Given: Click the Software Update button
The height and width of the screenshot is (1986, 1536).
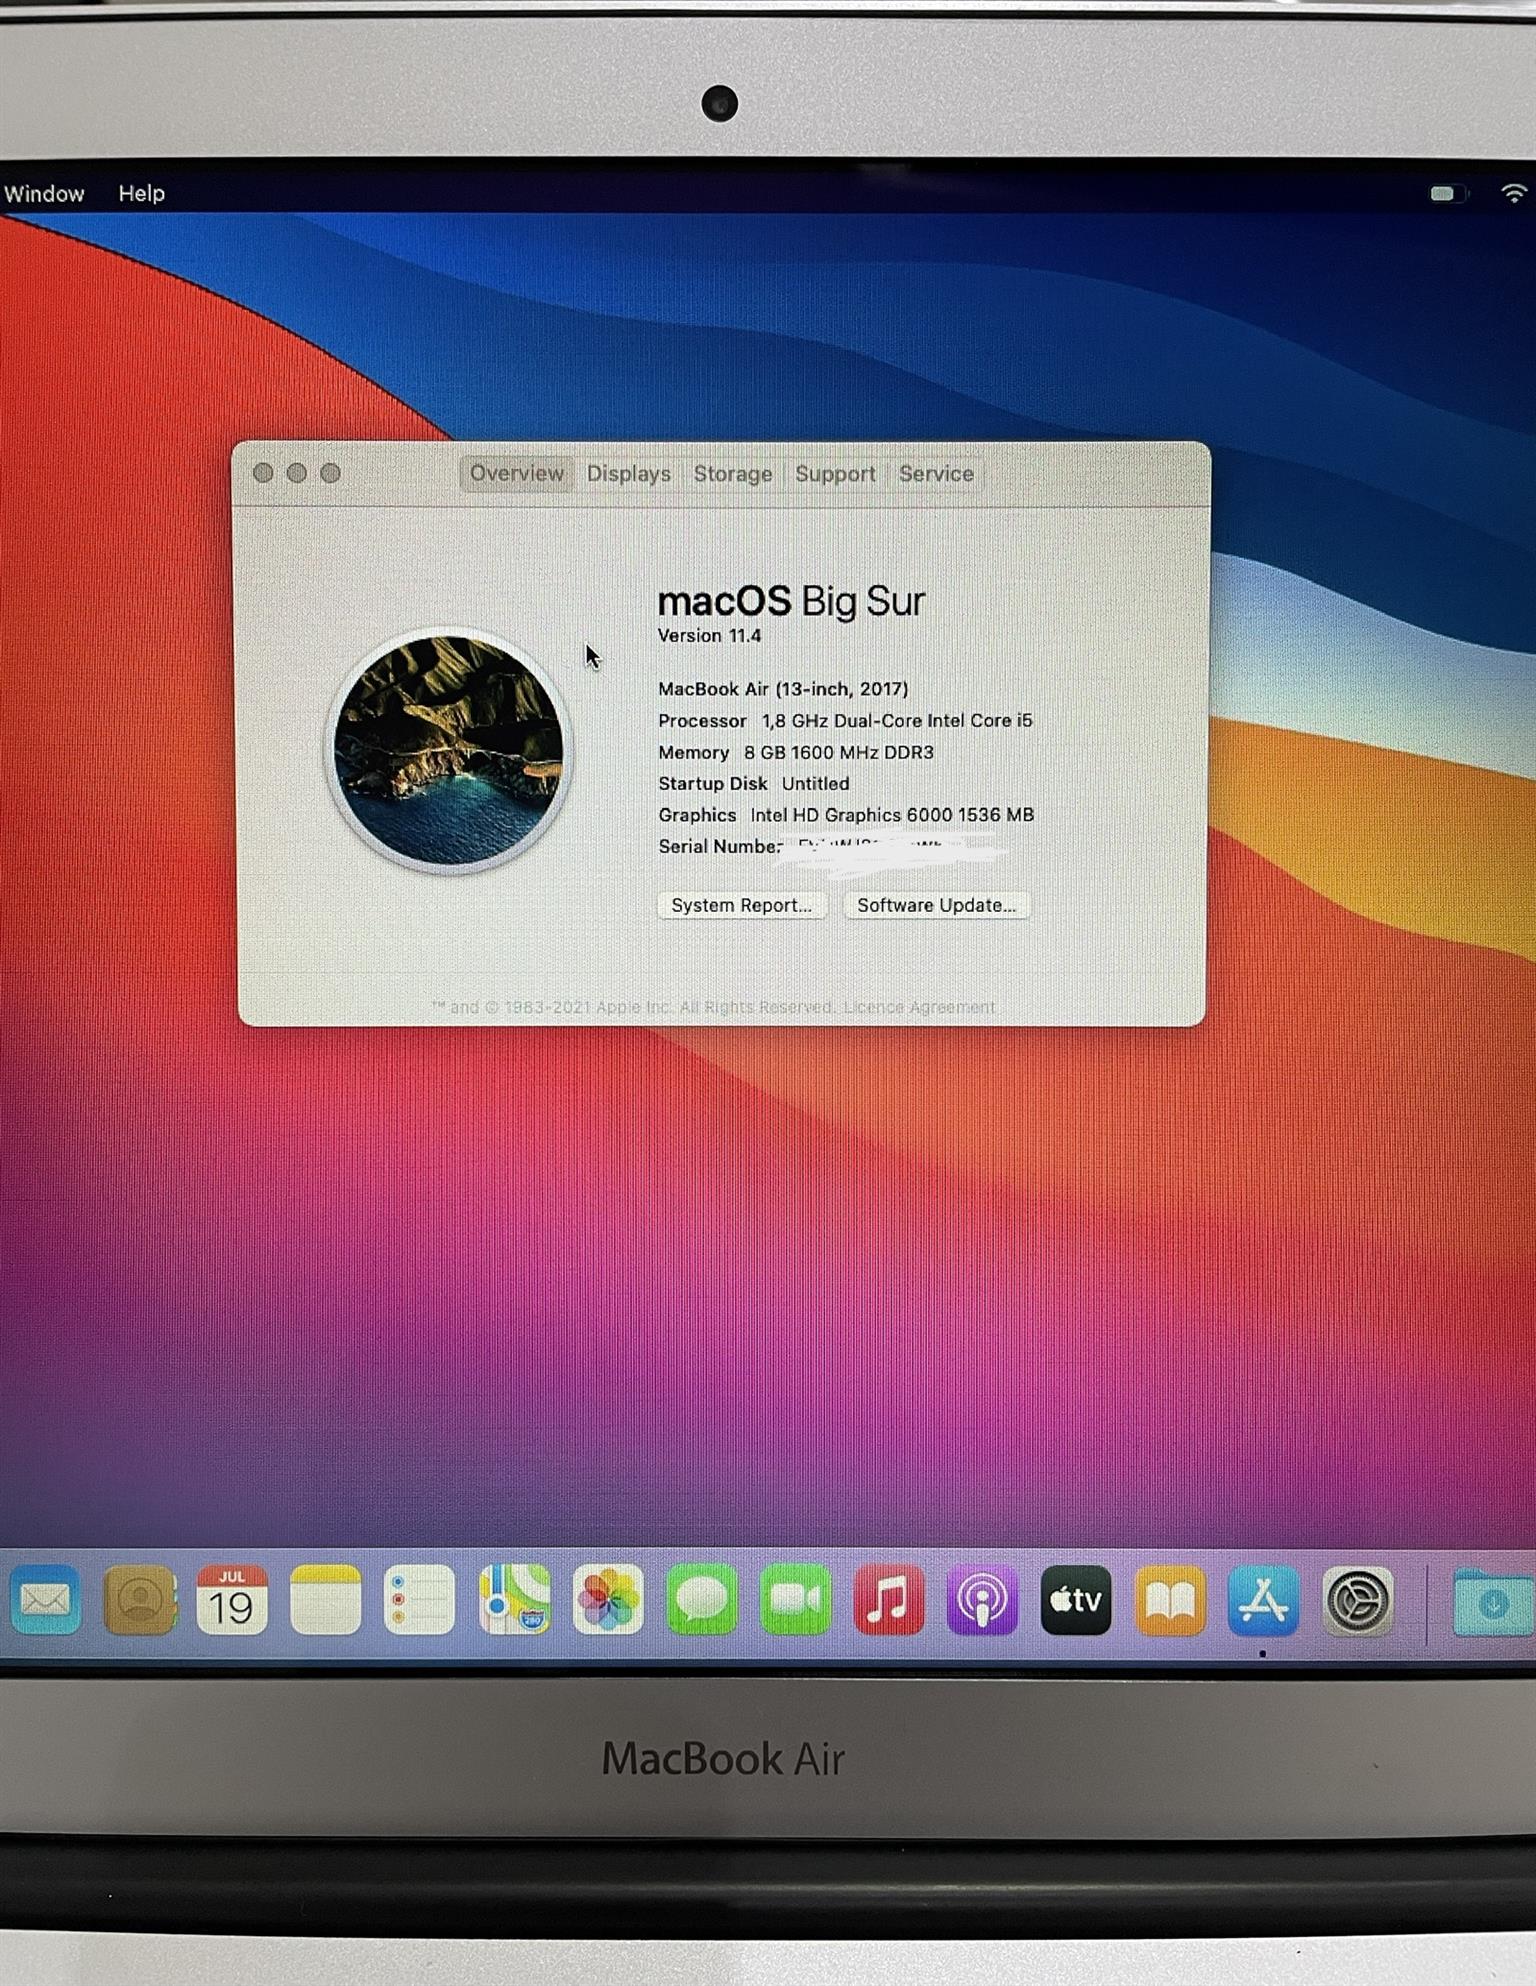Looking at the screenshot, I should pos(936,905).
